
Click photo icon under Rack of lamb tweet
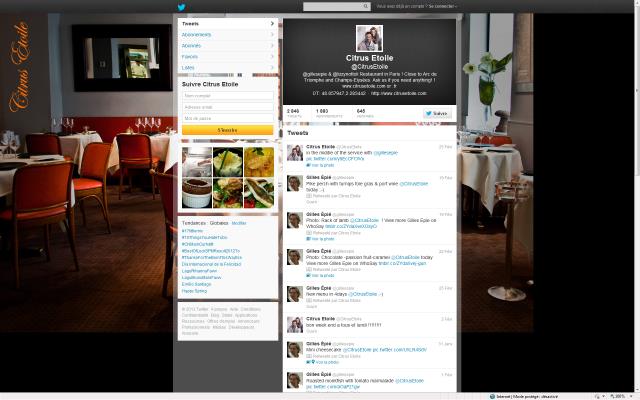[309, 239]
